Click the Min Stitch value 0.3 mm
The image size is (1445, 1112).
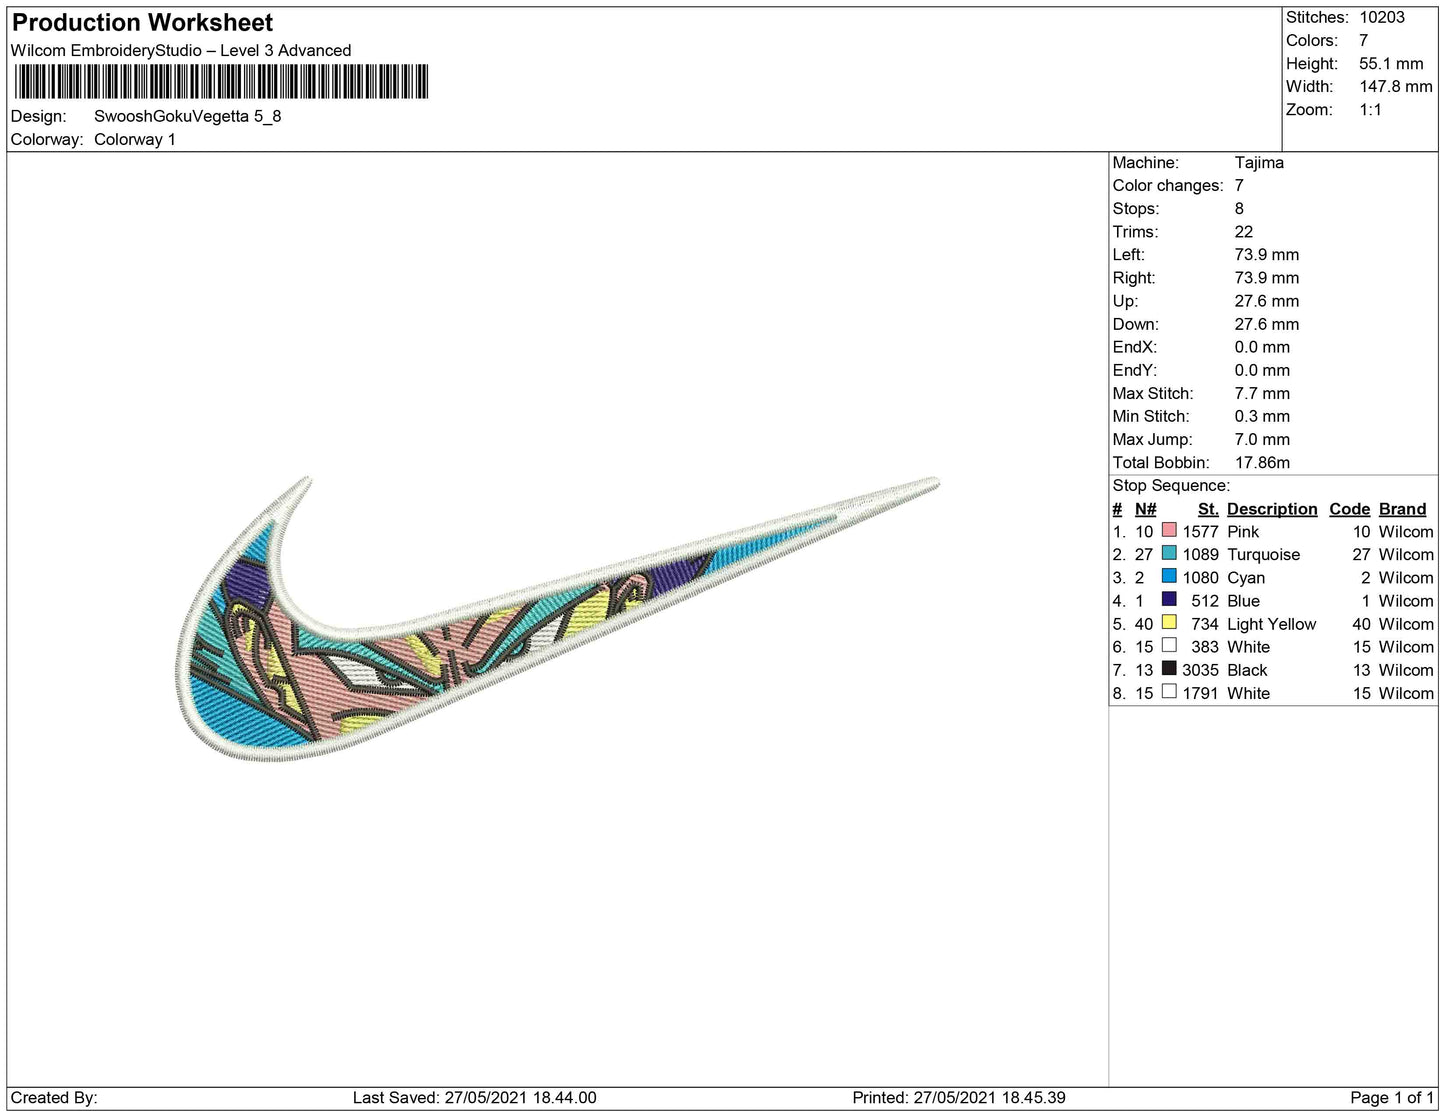click(1262, 416)
